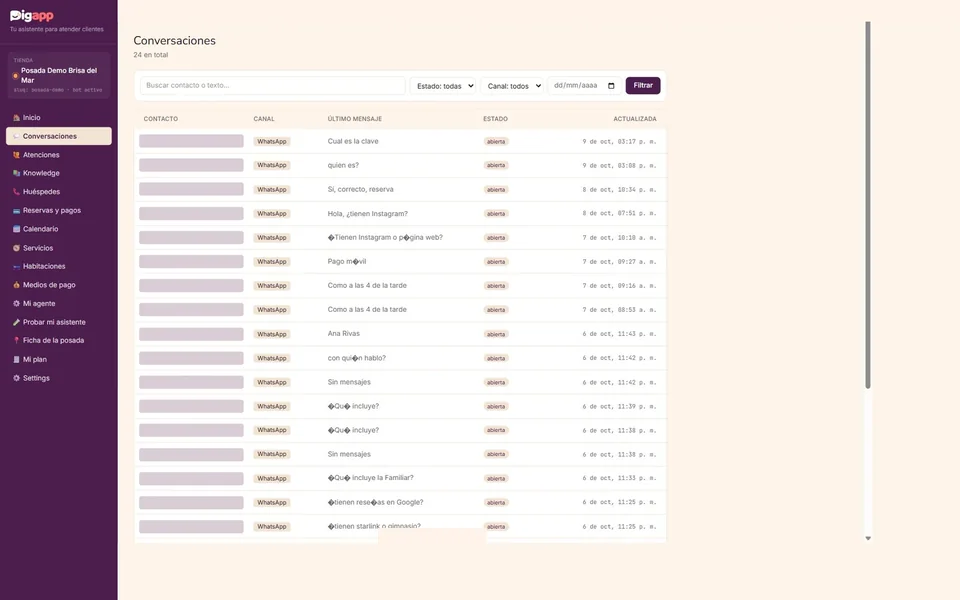Click the Habitaciones bed icon
Screen dimensions: 960x600
click(x=17, y=266)
